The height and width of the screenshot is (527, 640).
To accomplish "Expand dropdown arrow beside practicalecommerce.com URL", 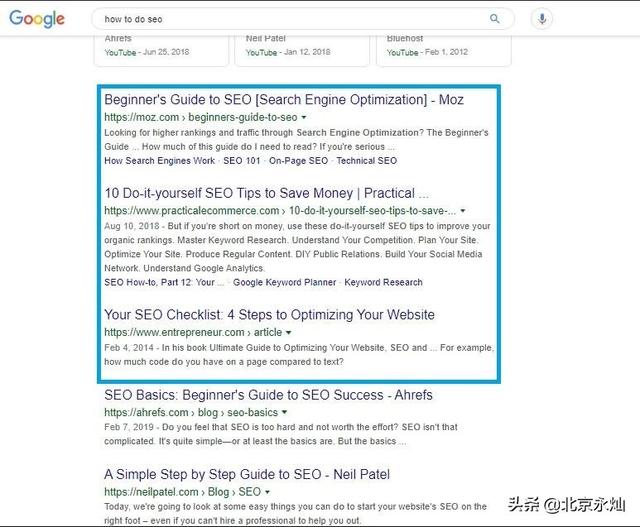I will click(463, 211).
